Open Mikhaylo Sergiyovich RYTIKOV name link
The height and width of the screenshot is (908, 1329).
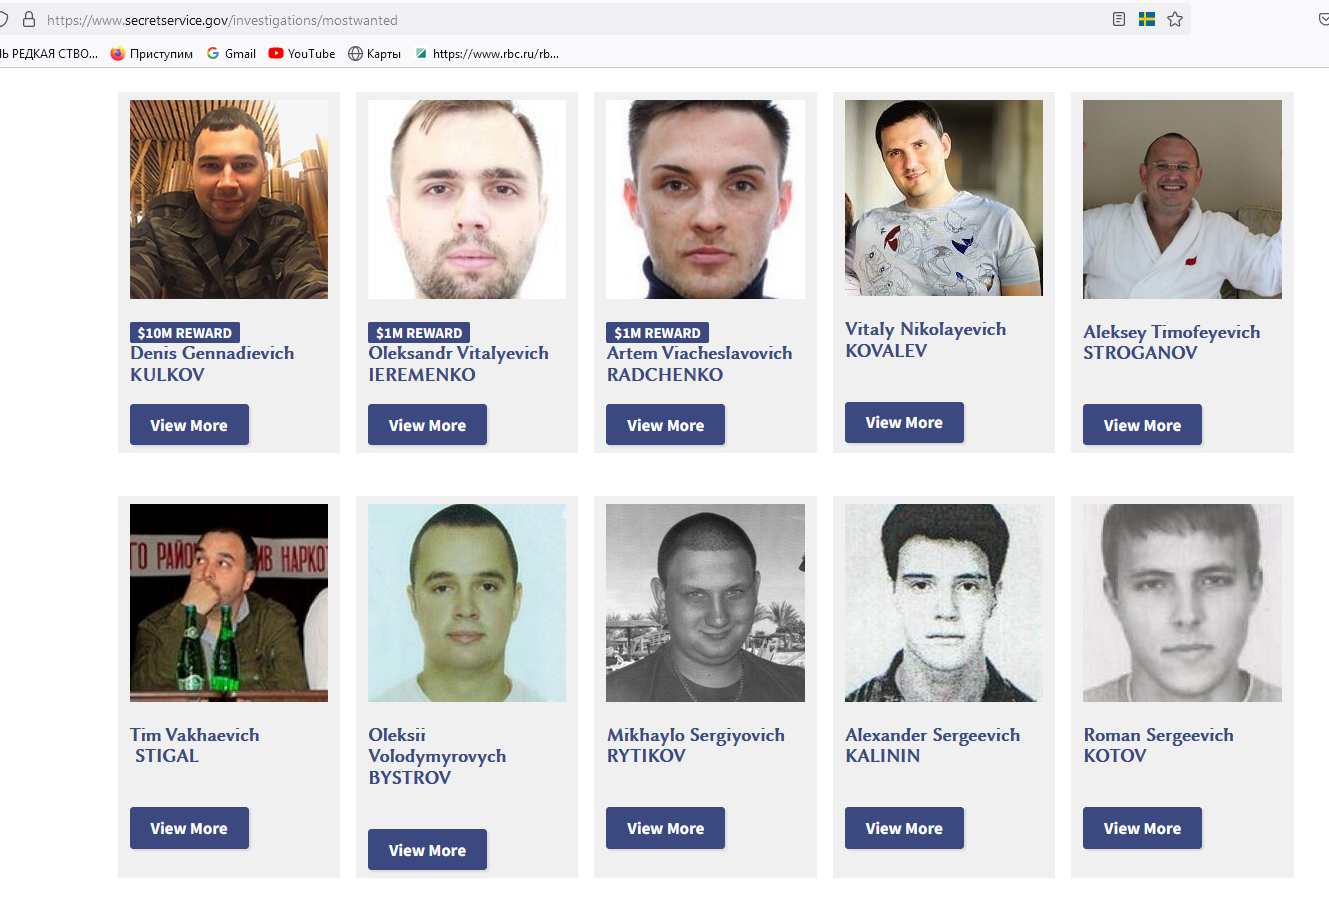pos(696,745)
